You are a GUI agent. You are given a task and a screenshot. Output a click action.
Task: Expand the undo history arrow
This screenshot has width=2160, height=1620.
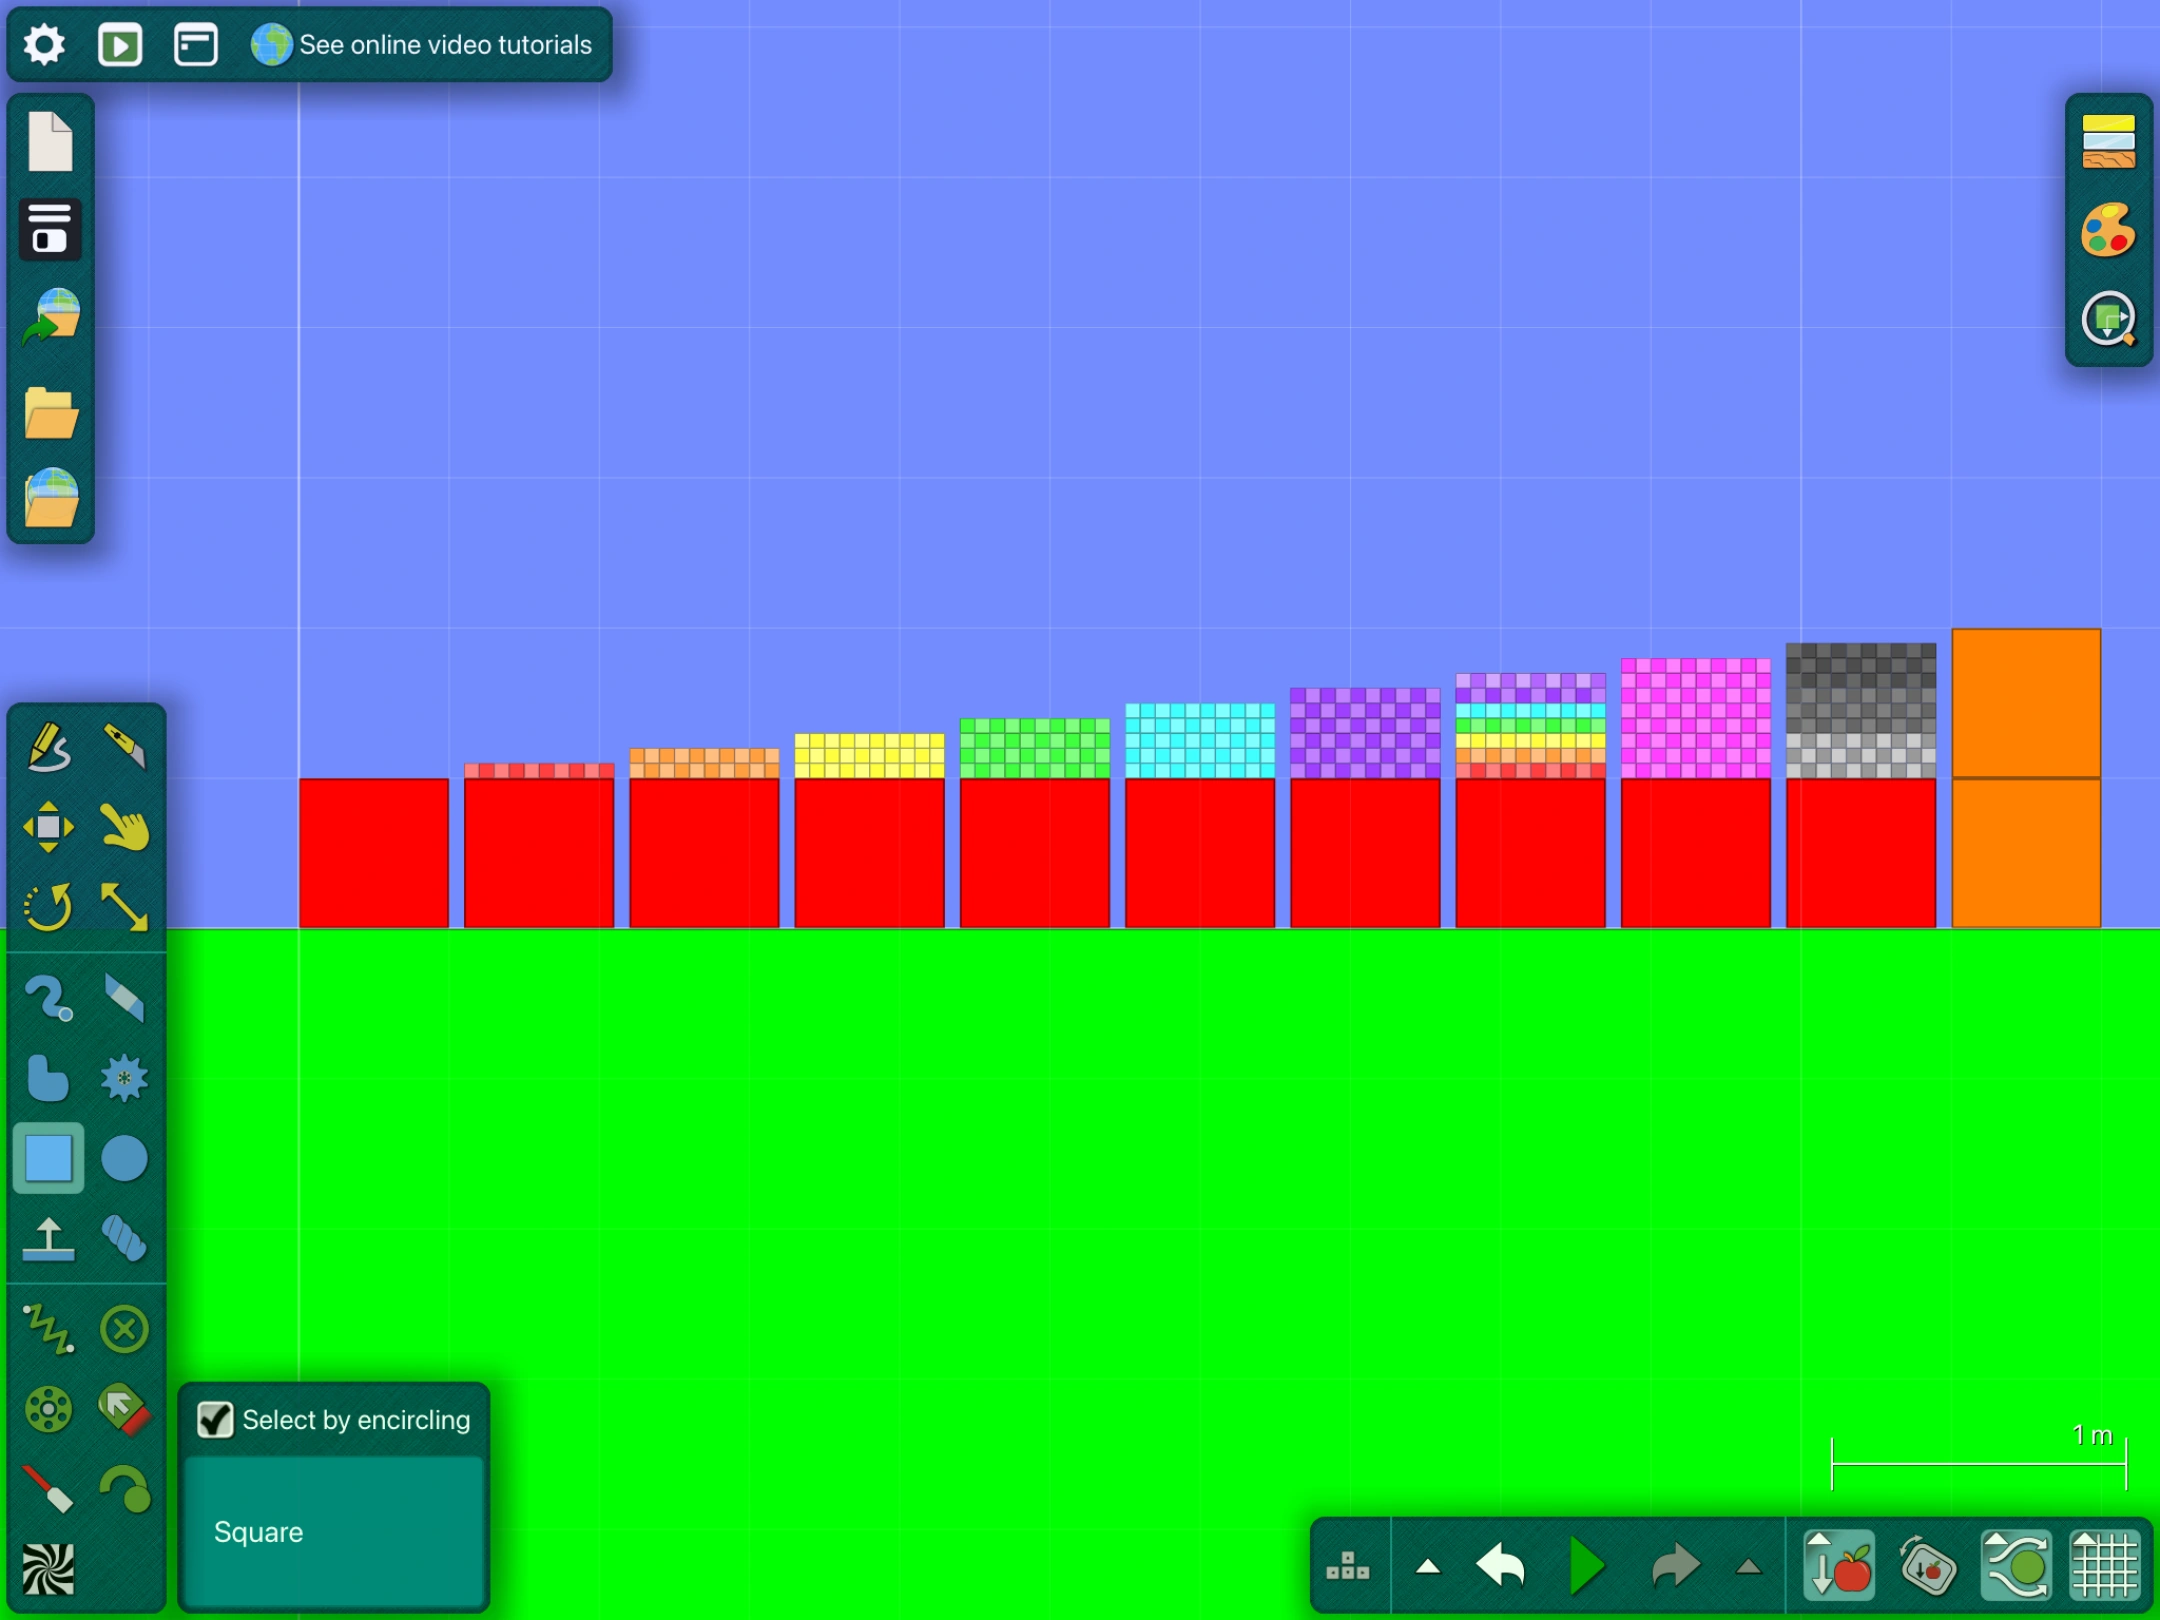(1428, 1567)
